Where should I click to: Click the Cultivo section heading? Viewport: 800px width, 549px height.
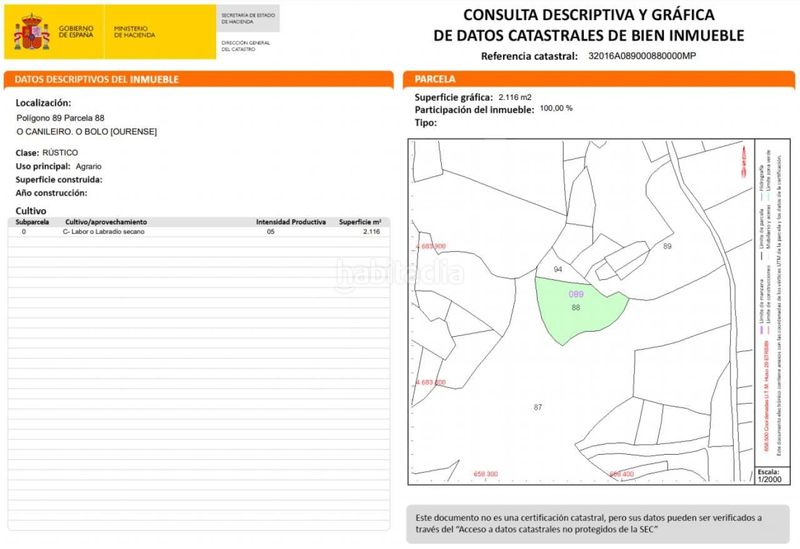pos(31,211)
